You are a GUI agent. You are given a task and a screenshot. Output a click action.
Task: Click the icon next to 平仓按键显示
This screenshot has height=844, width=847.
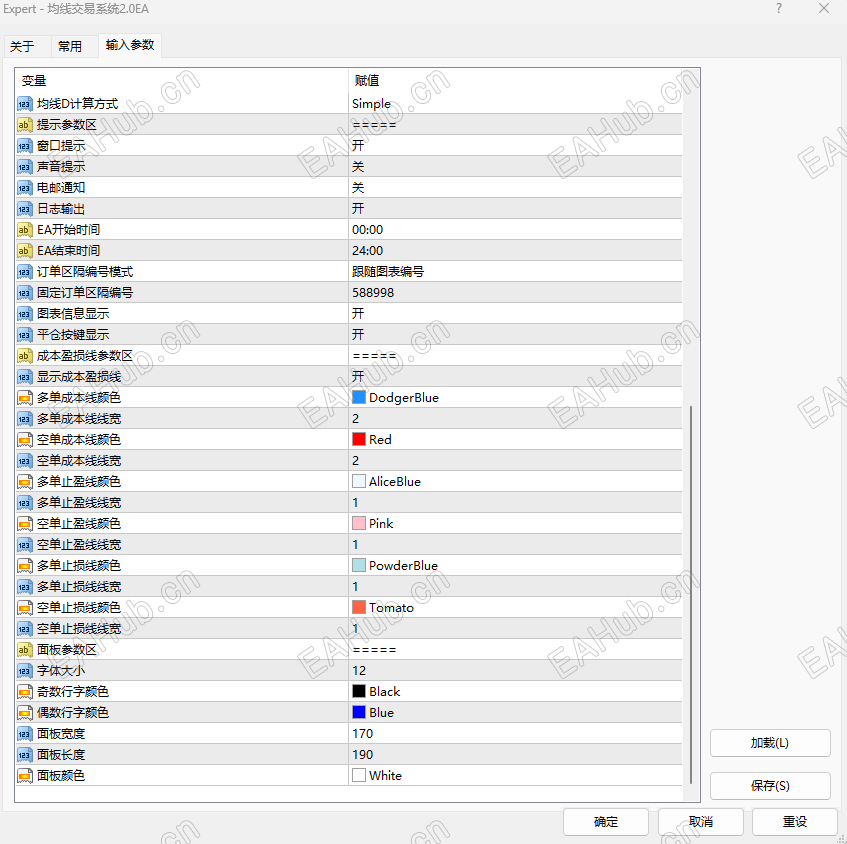pos(24,335)
